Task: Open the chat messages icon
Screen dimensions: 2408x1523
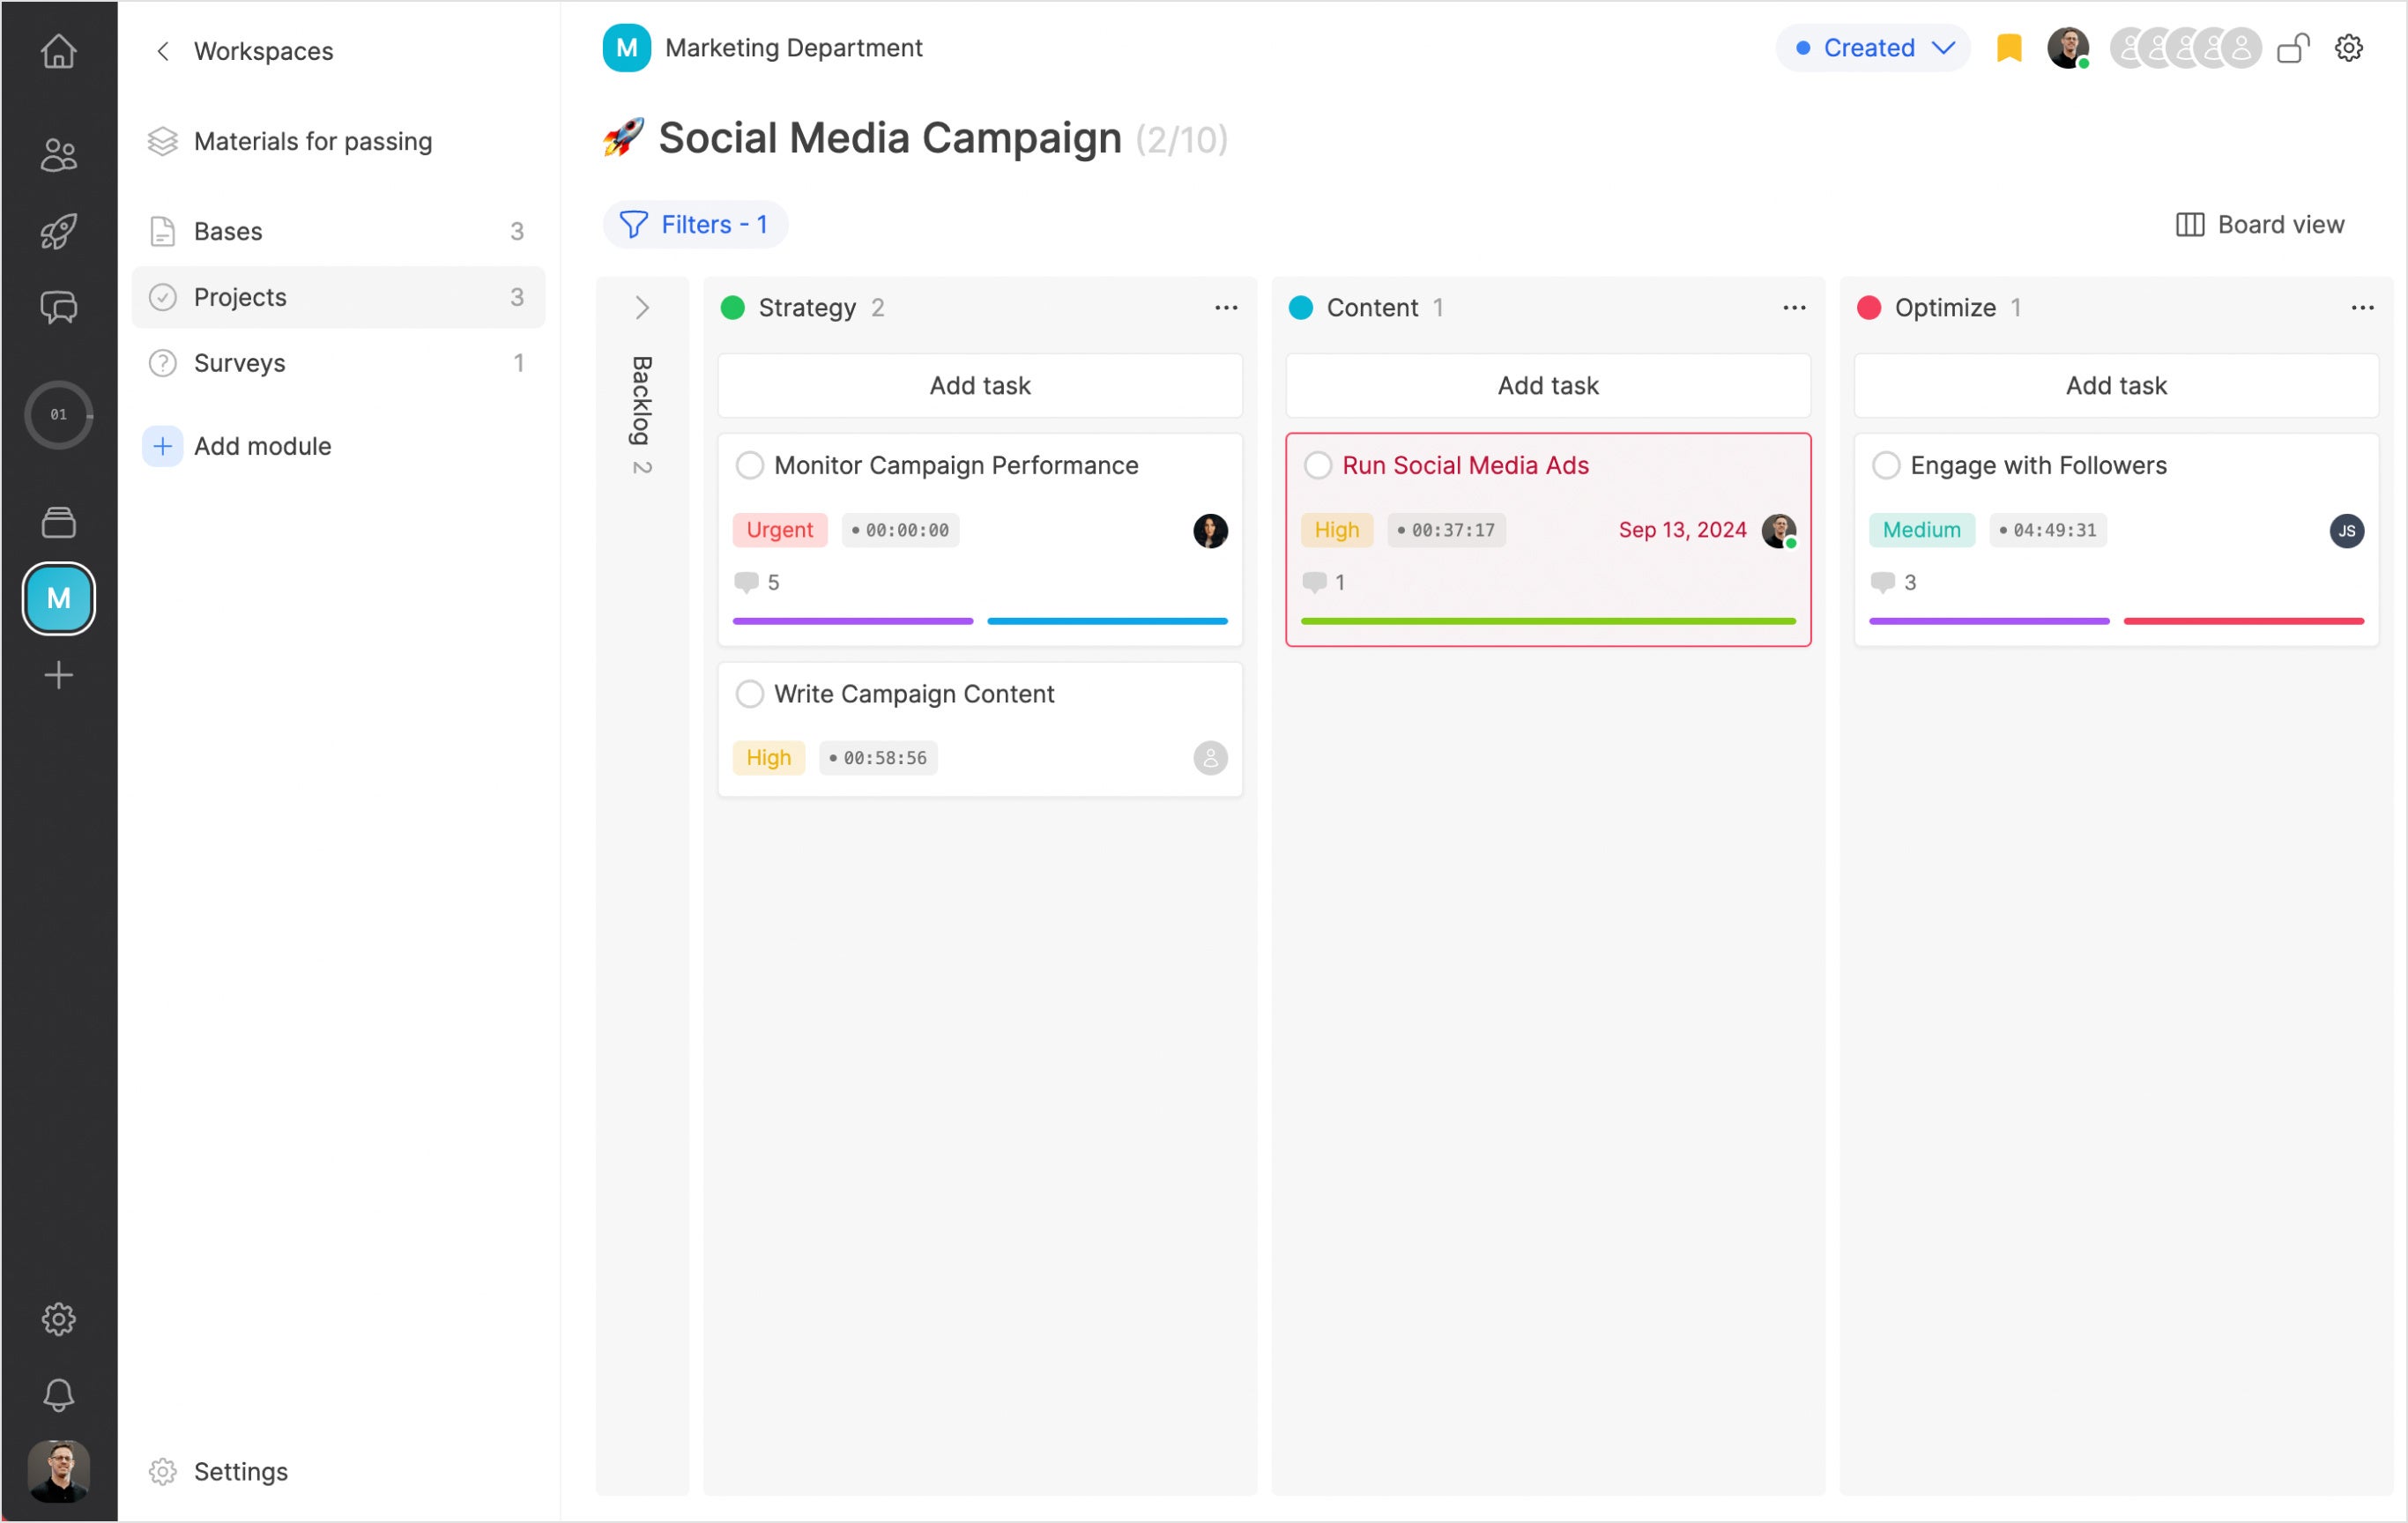Action: pyautogui.click(x=58, y=307)
